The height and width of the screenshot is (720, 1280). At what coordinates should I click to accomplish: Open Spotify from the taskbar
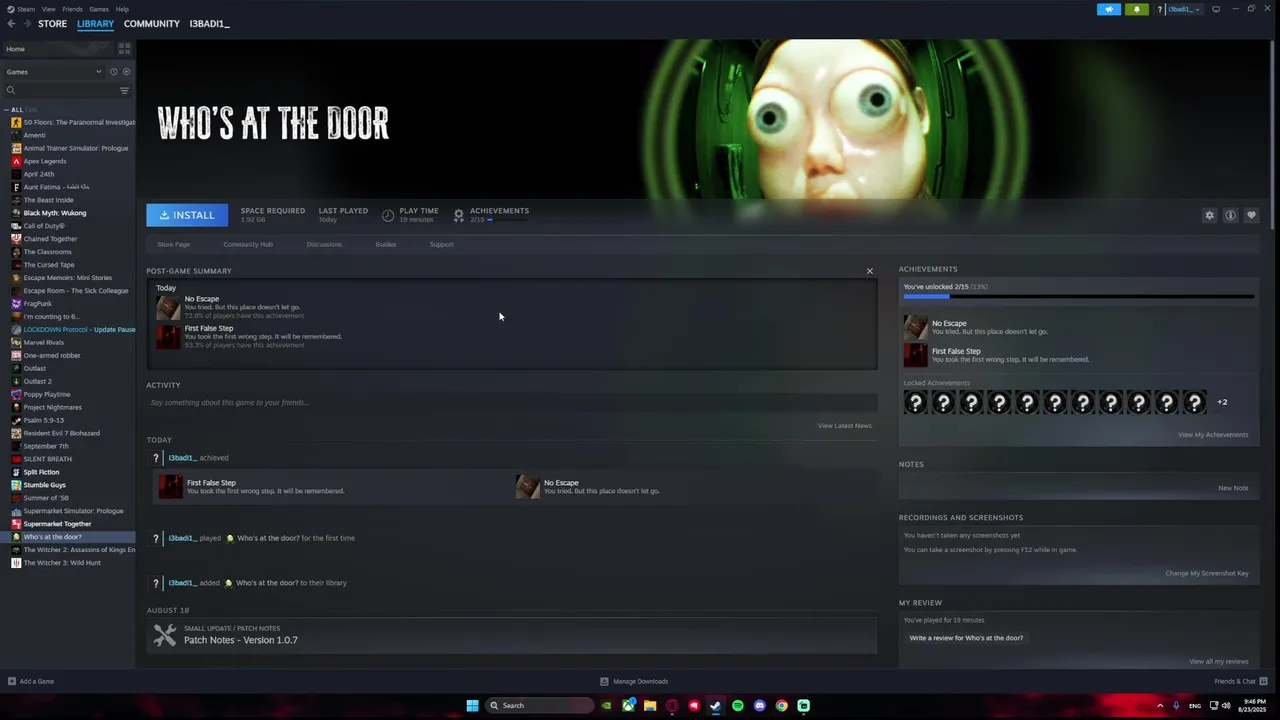[738, 705]
